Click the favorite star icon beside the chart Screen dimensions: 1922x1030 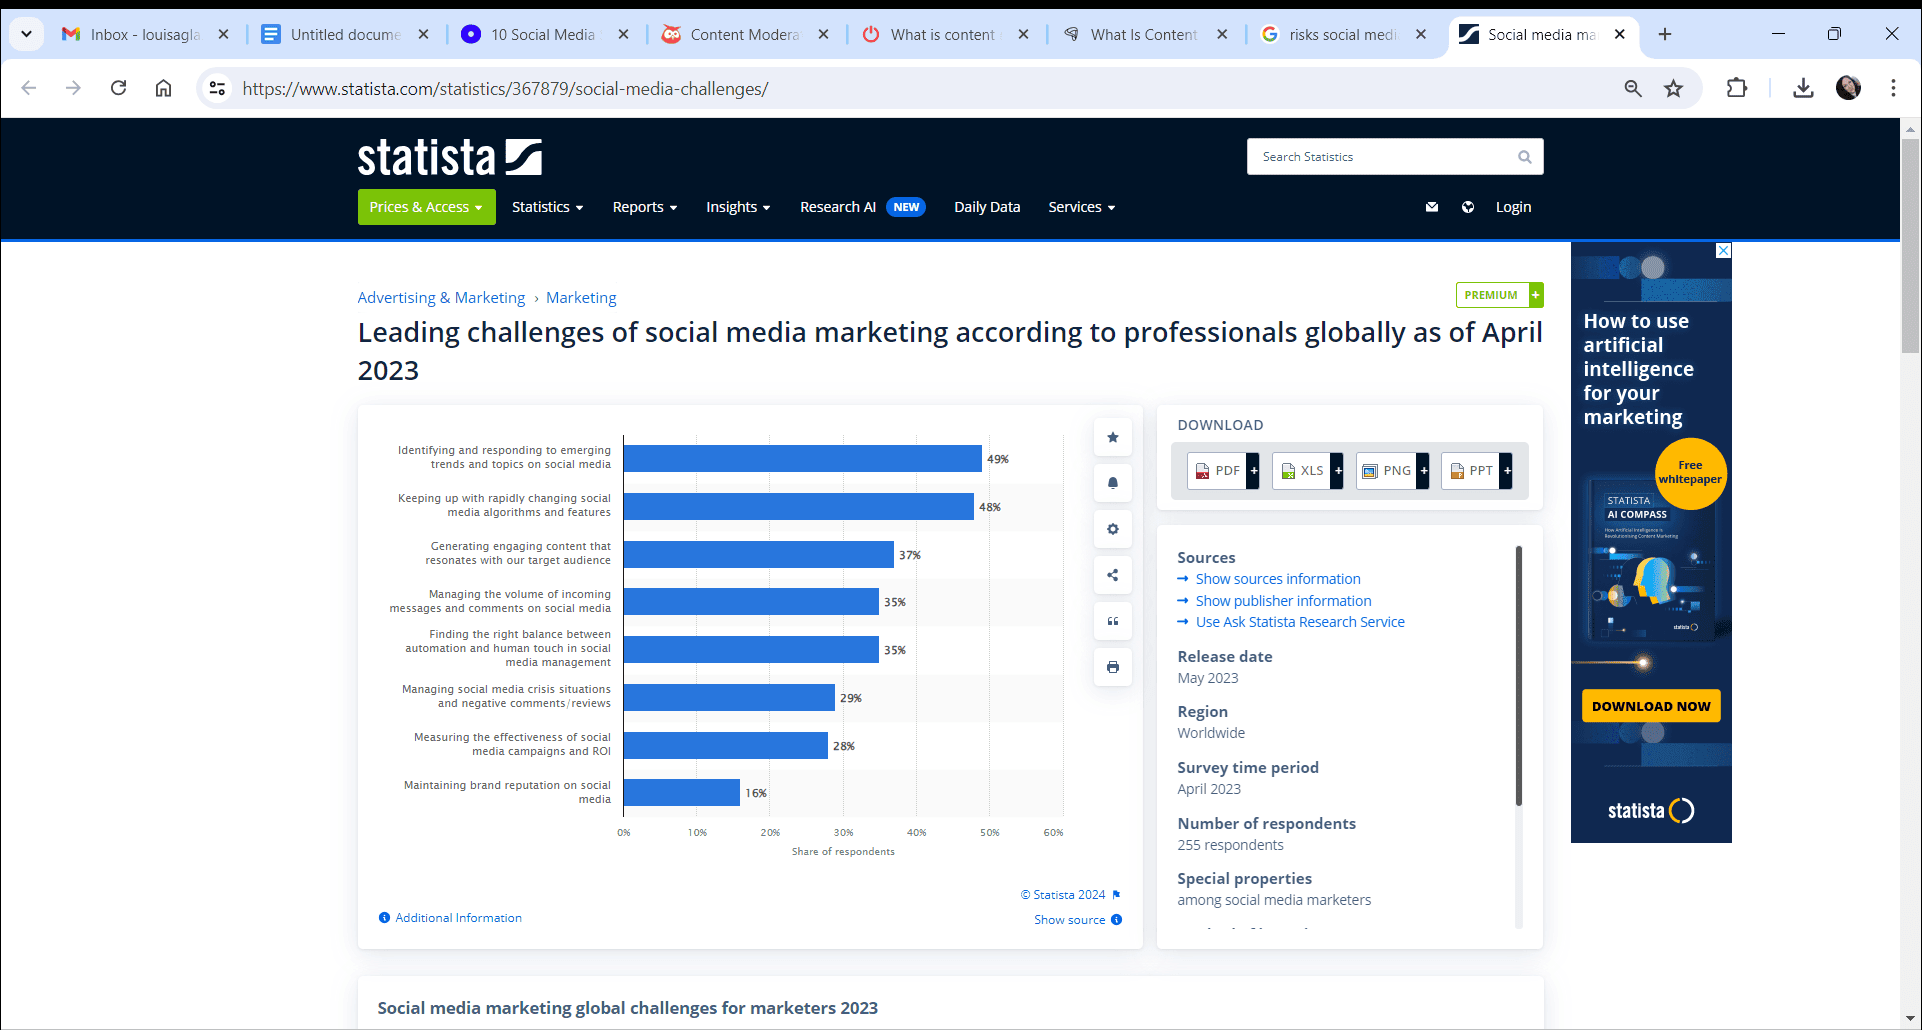tap(1112, 437)
